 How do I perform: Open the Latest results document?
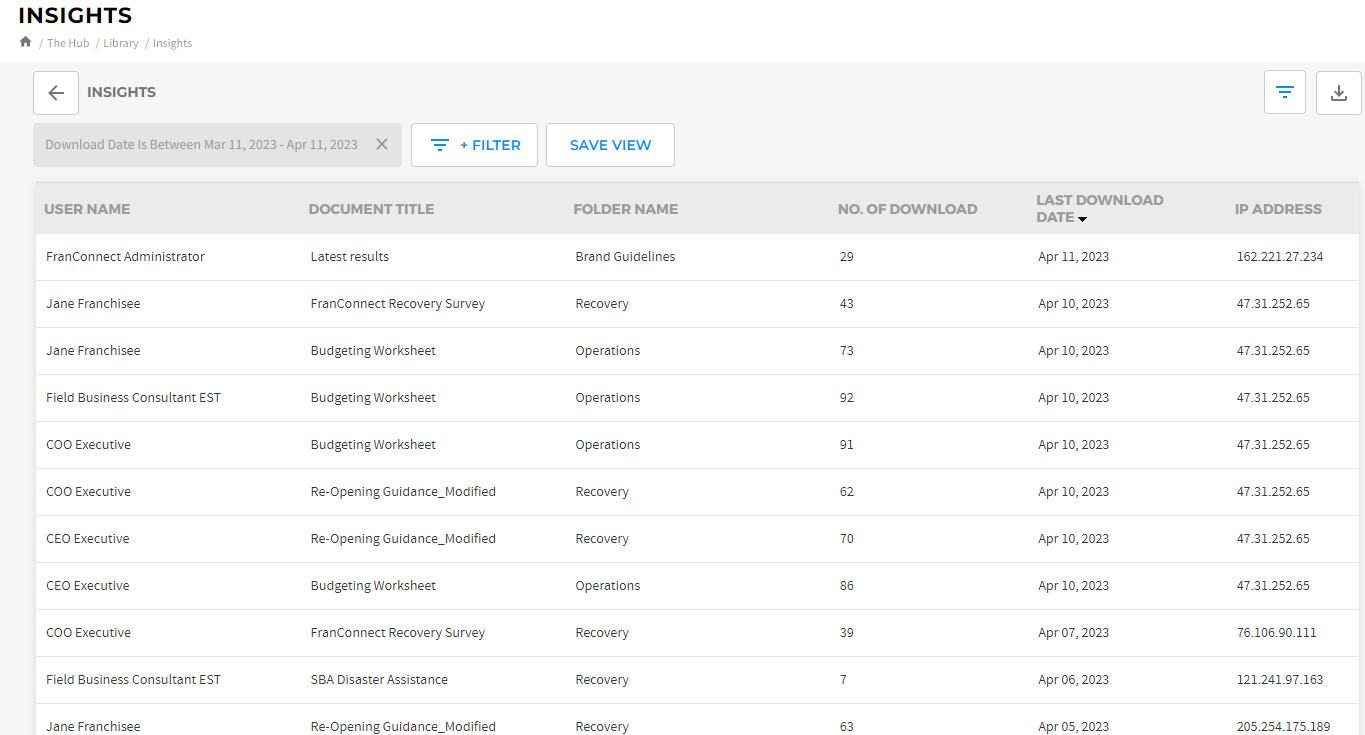pyautogui.click(x=350, y=257)
